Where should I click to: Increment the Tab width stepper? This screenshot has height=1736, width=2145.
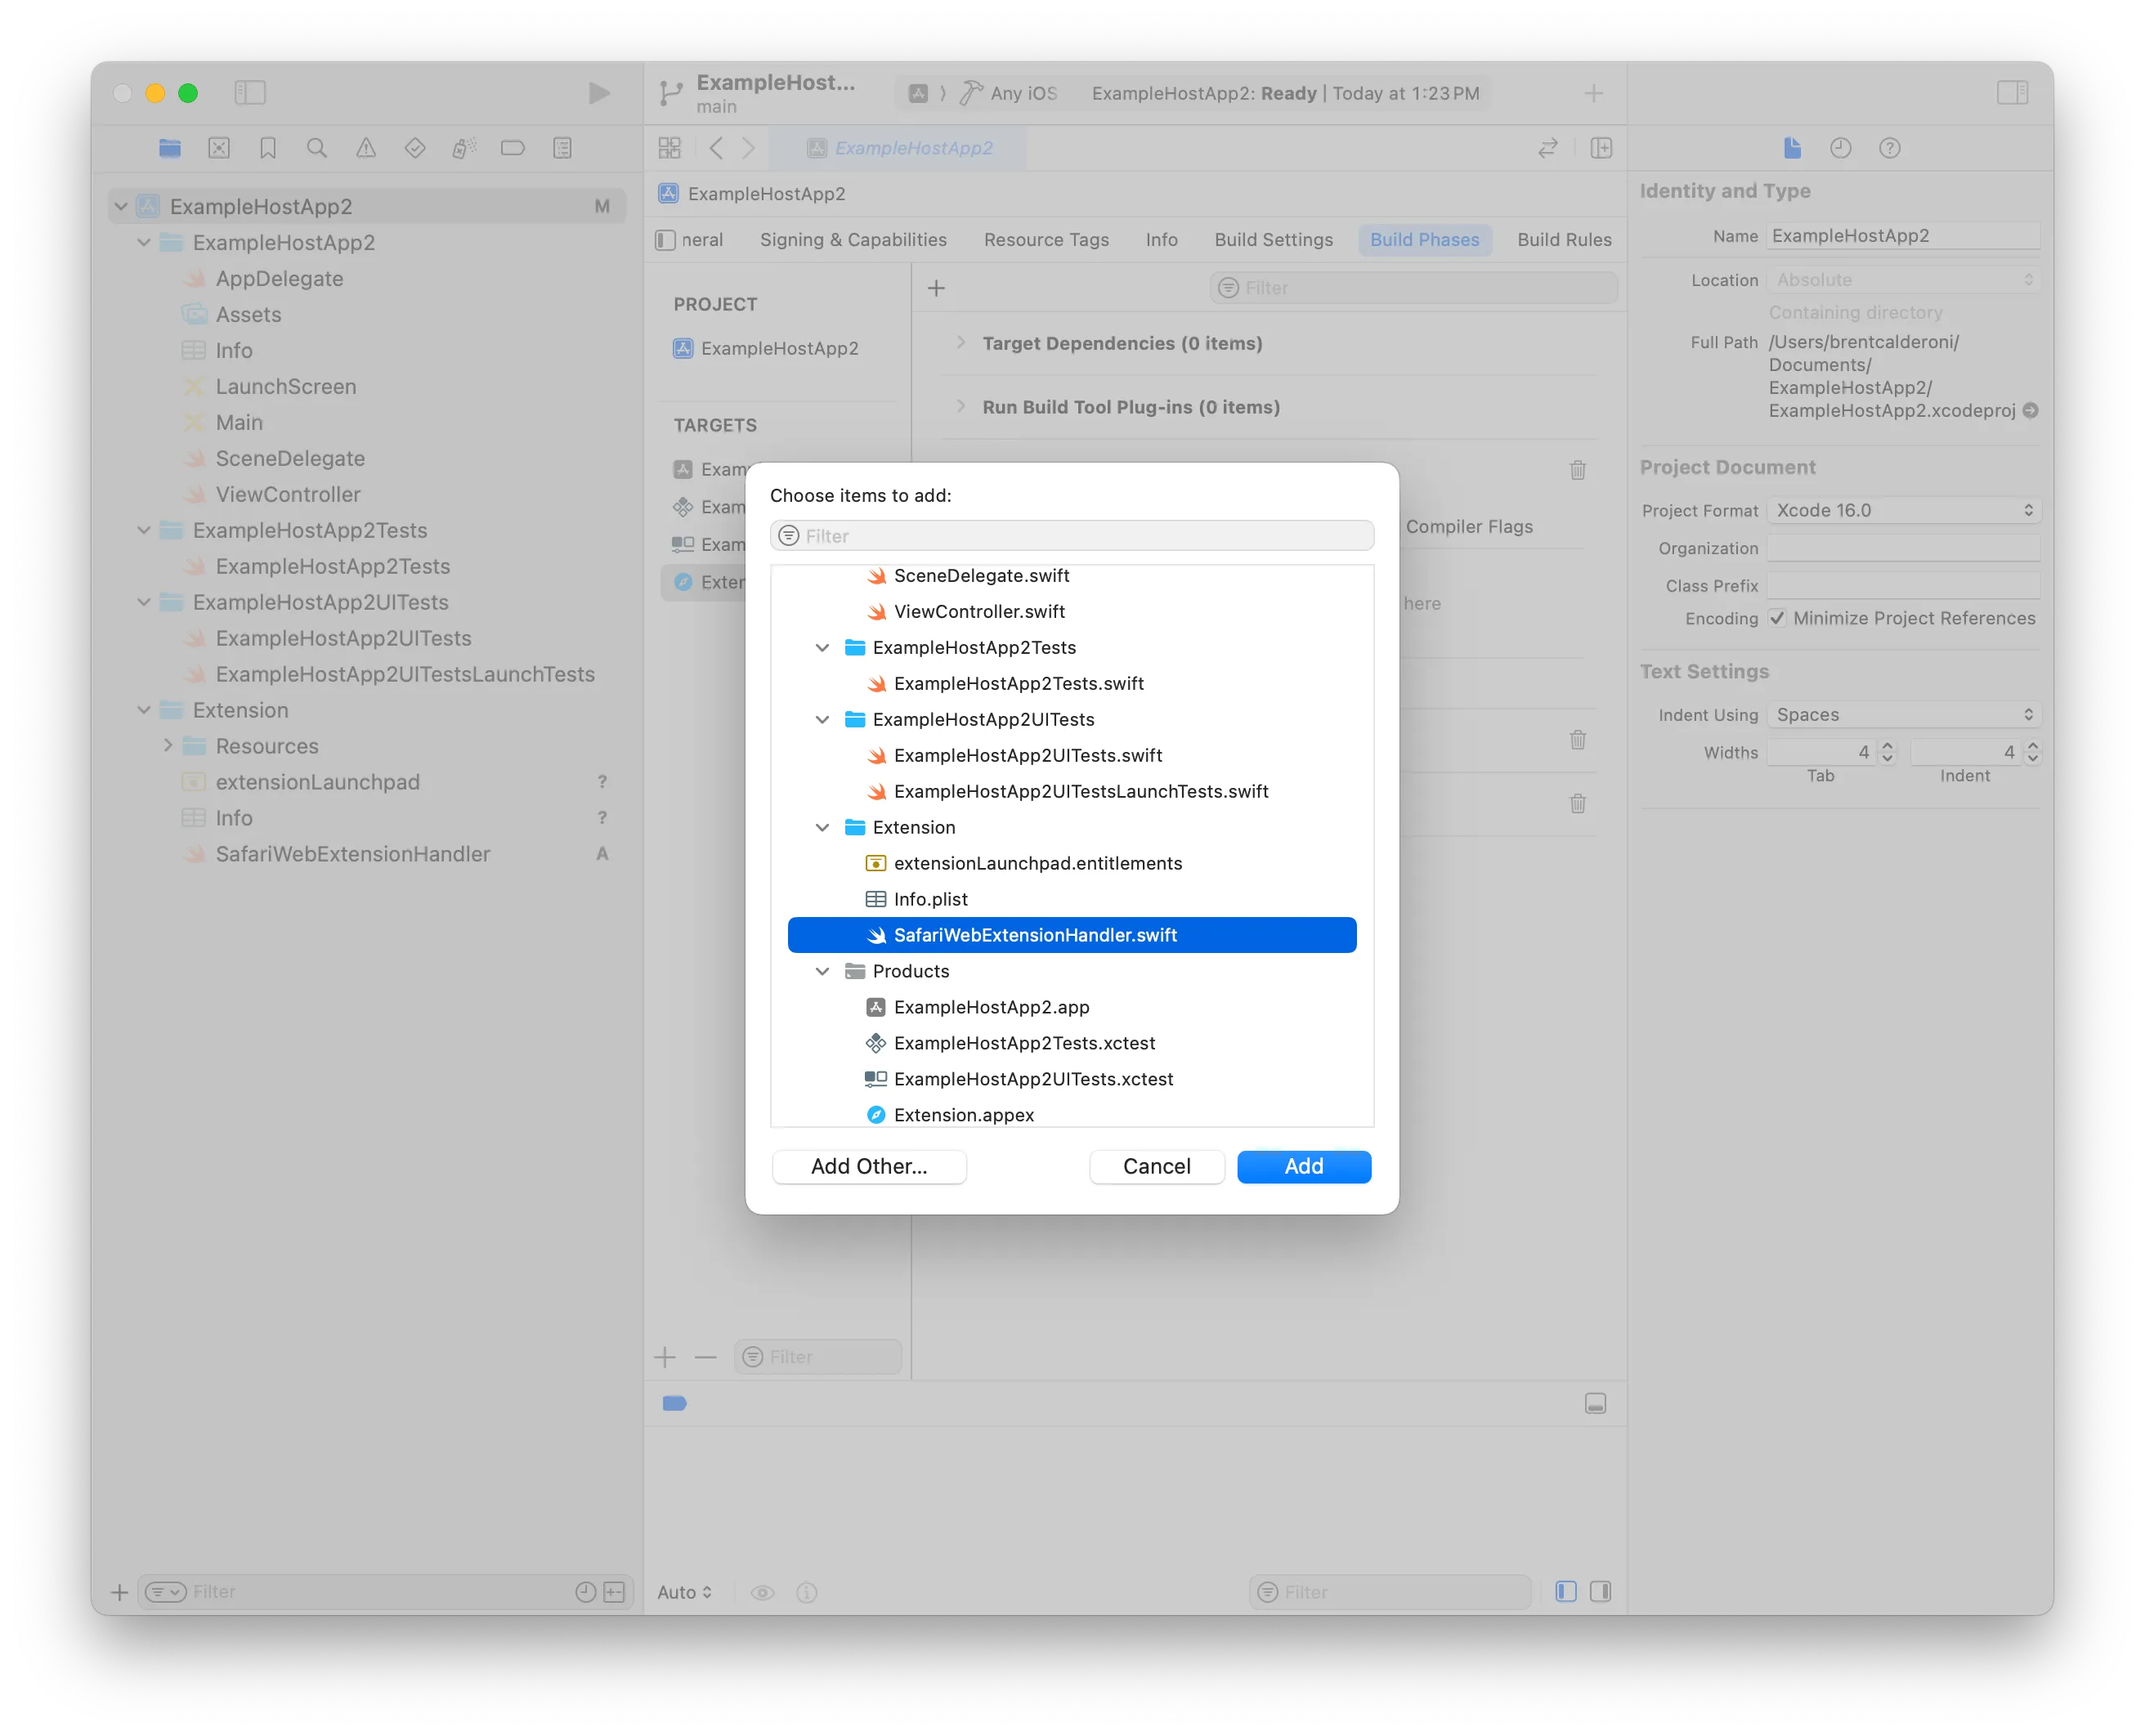coord(1886,745)
